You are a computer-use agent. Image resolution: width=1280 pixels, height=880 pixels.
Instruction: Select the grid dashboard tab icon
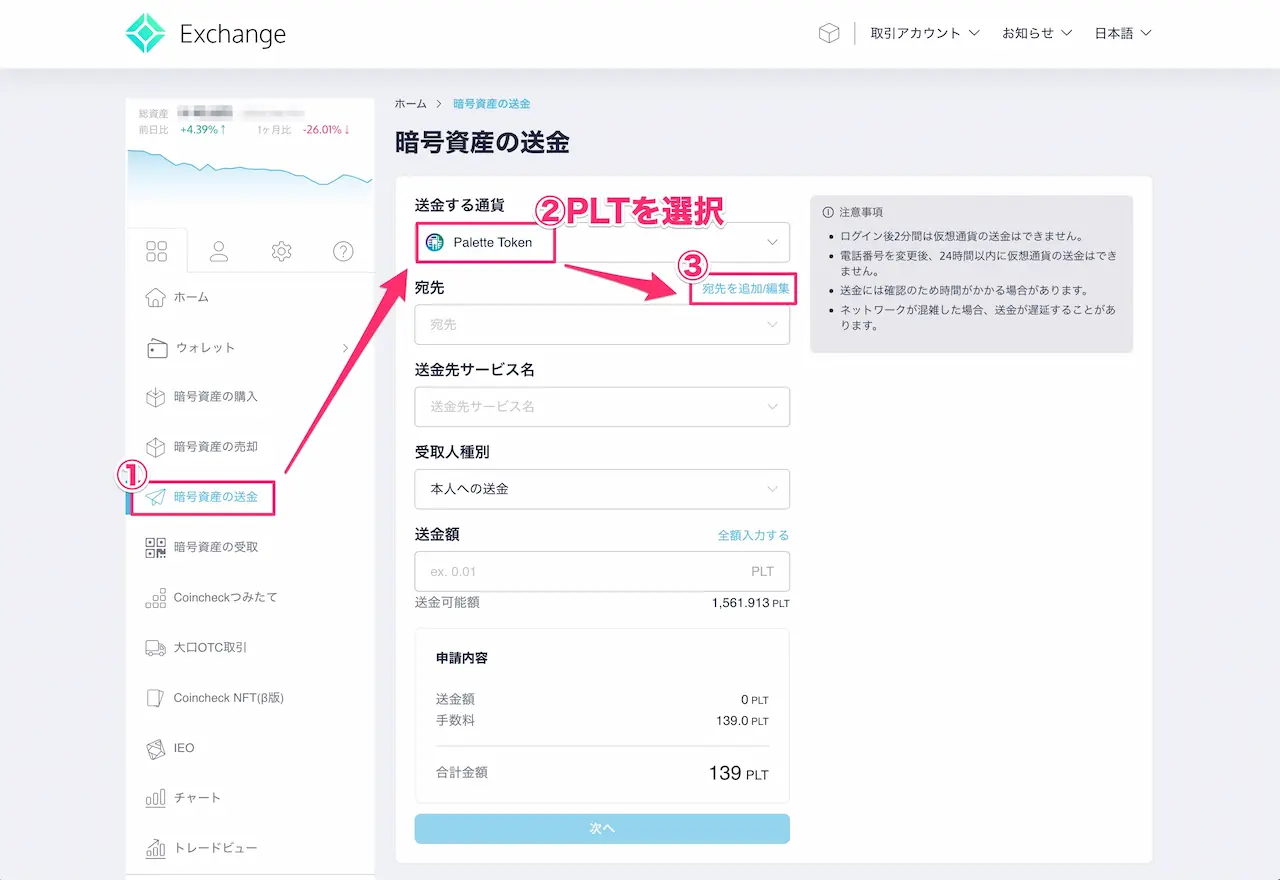click(x=157, y=251)
